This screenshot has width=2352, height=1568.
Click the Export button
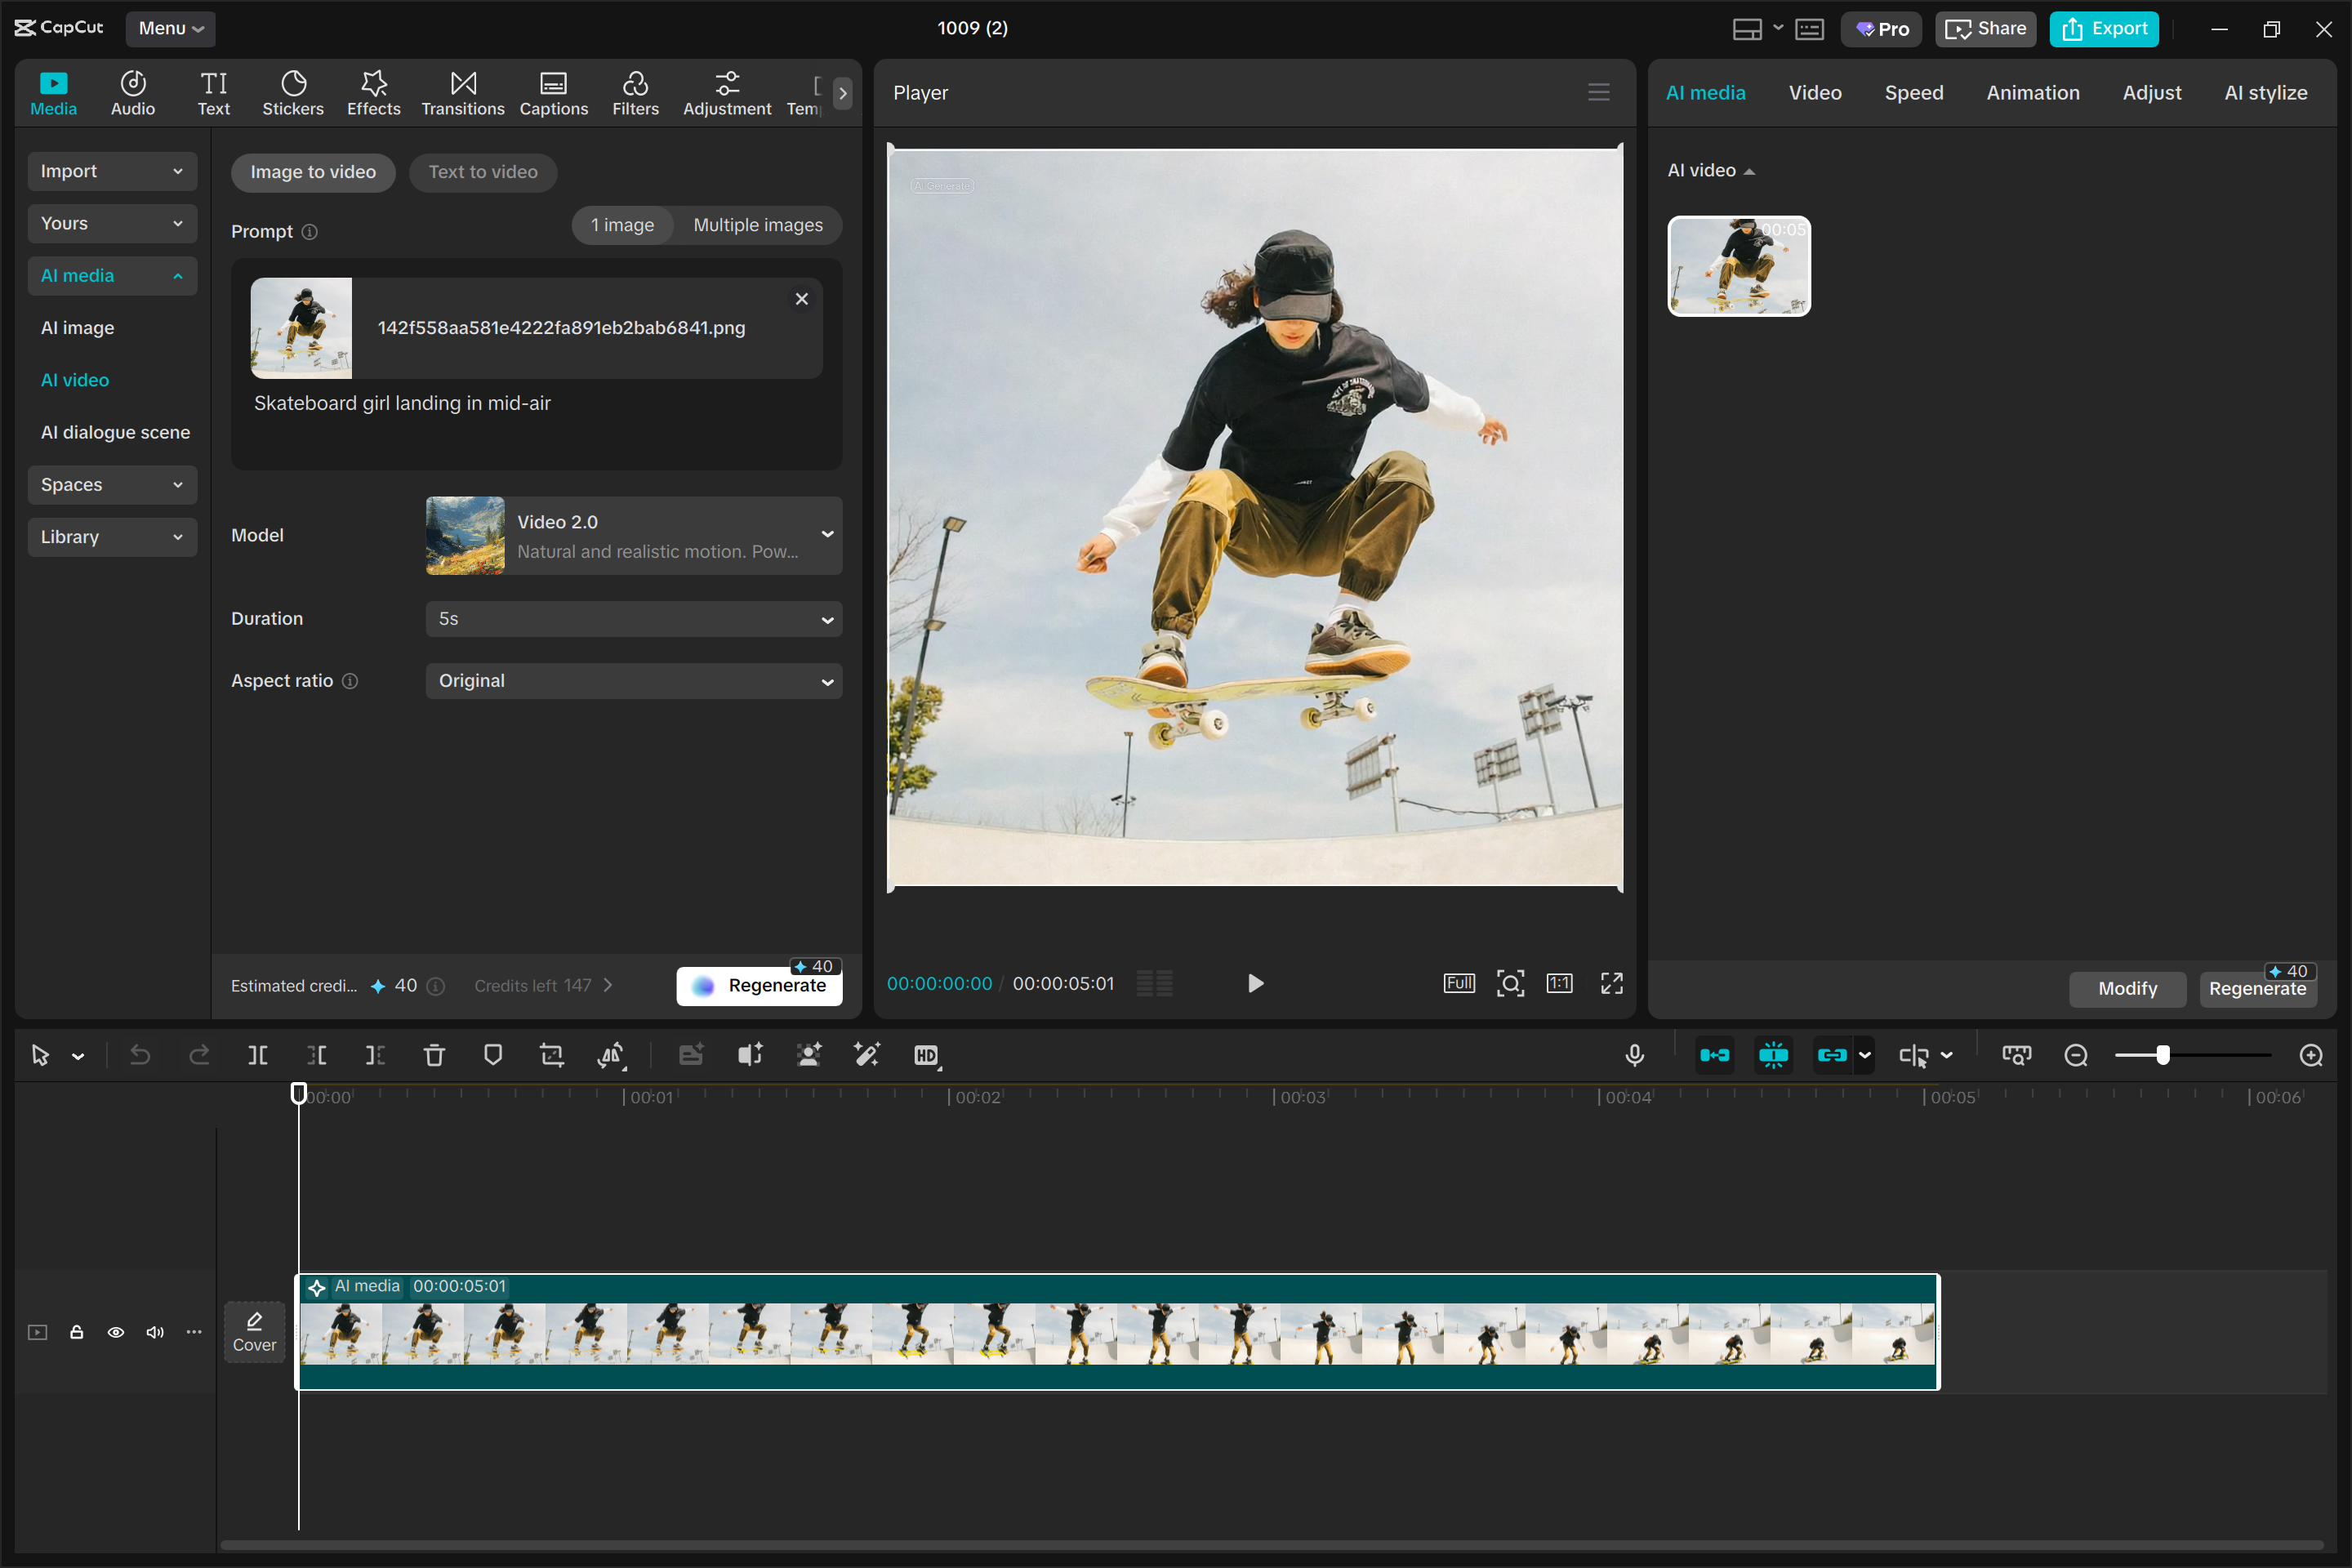click(x=2104, y=29)
